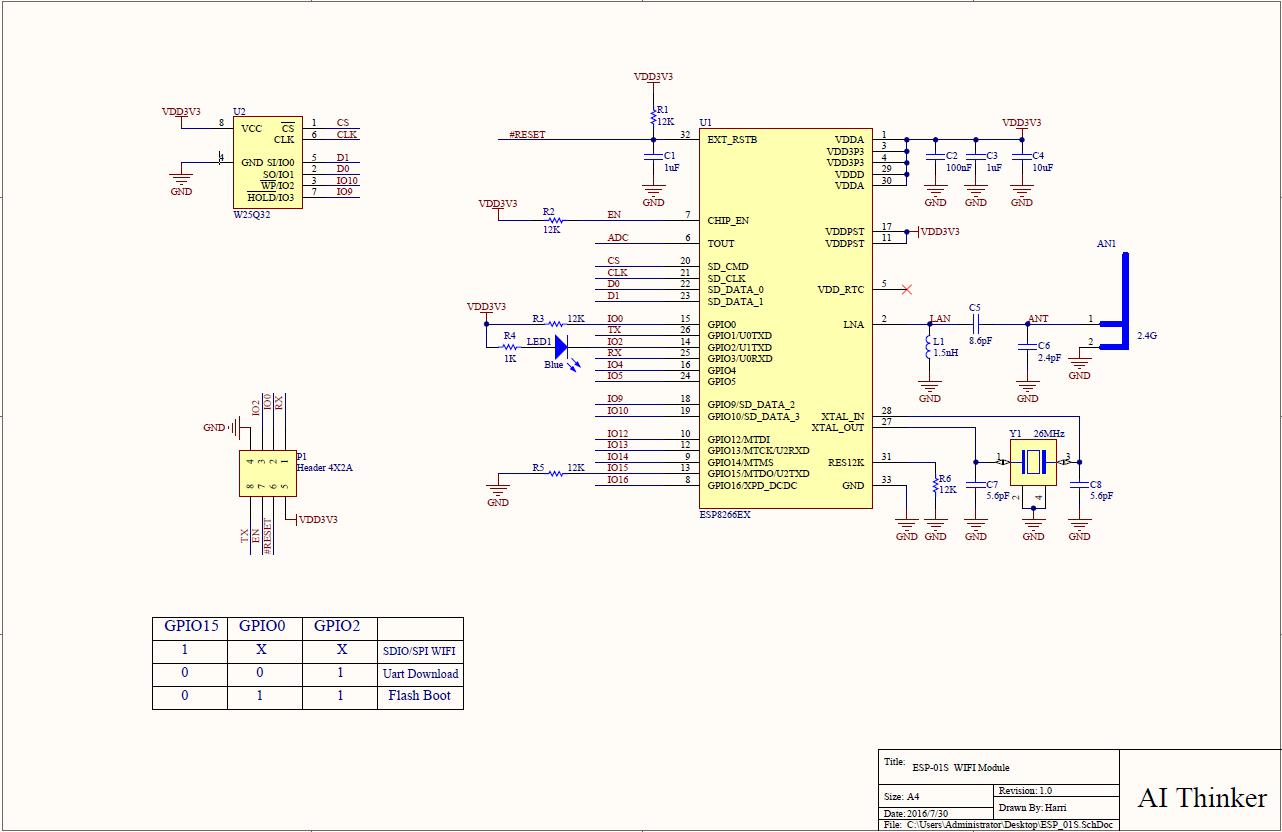Click the GND symbol of flash chip U2

pos(181,183)
